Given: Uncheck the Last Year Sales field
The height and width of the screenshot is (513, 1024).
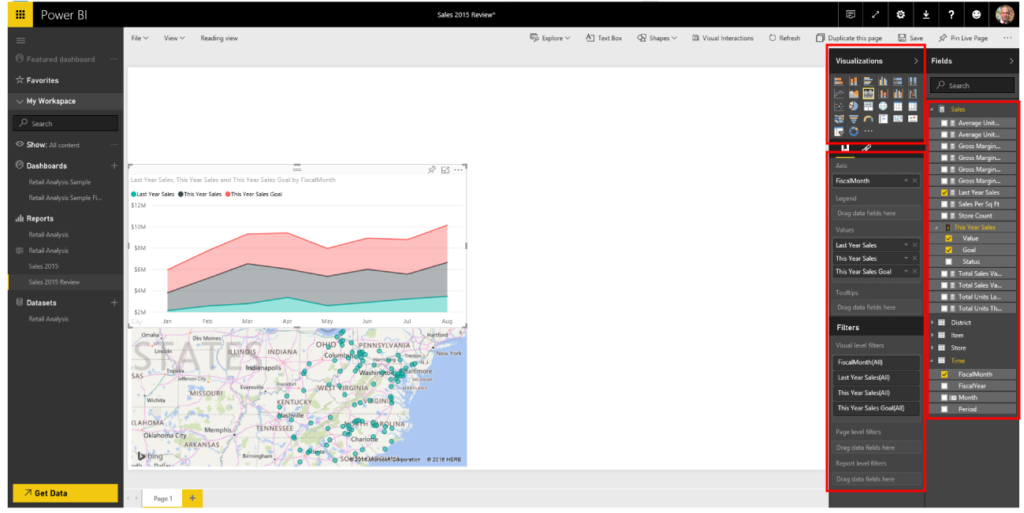Looking at the screenshot, I should pos(944,193).
